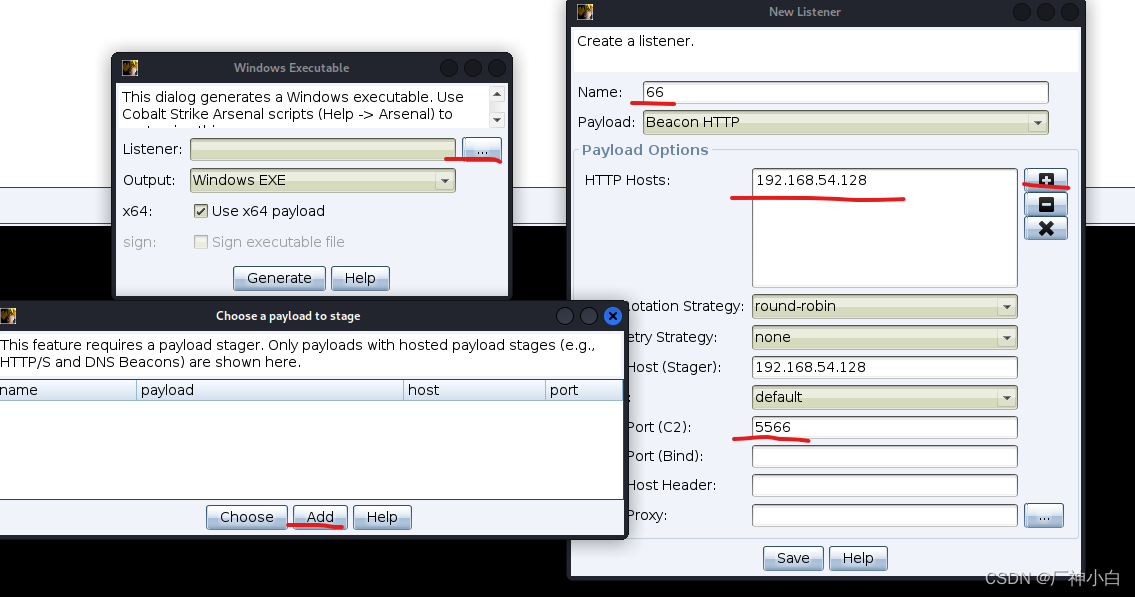
Task: Remove selected HTTP host with minus icon
Action: (x=1046, y=205)
